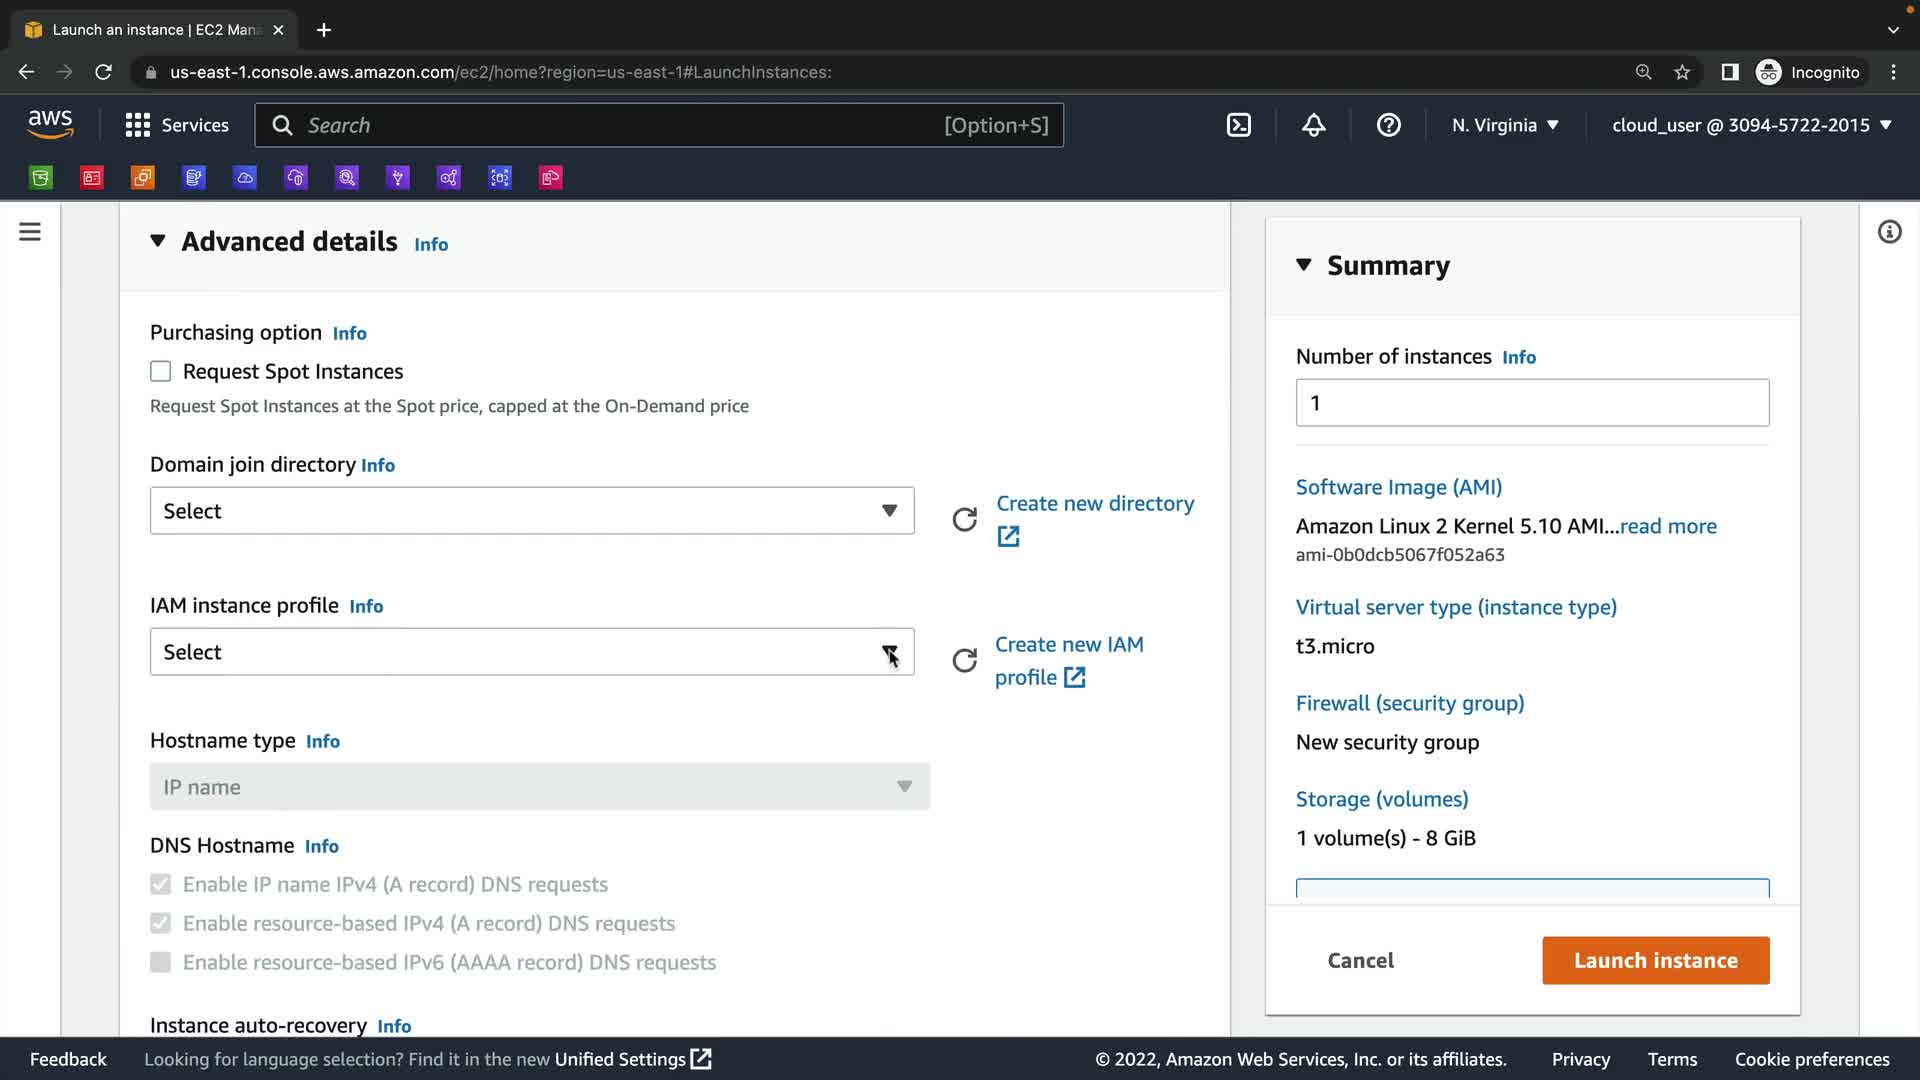Image resolution: width=1920 pixels, height=1080 pixels.
Task: Open the IAM instance profile dropdown
Action: click(x=531, y=652)
